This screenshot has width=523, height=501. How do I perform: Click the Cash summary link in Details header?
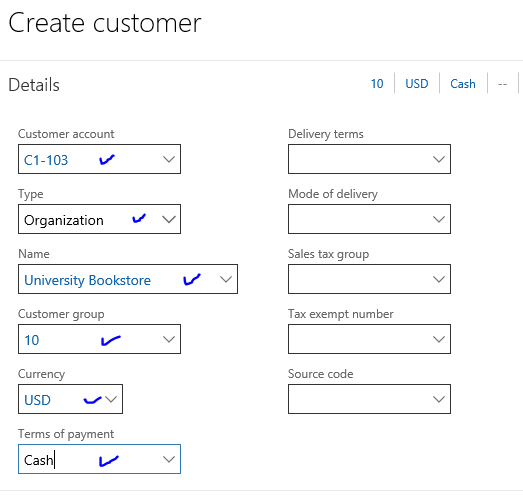463,84
